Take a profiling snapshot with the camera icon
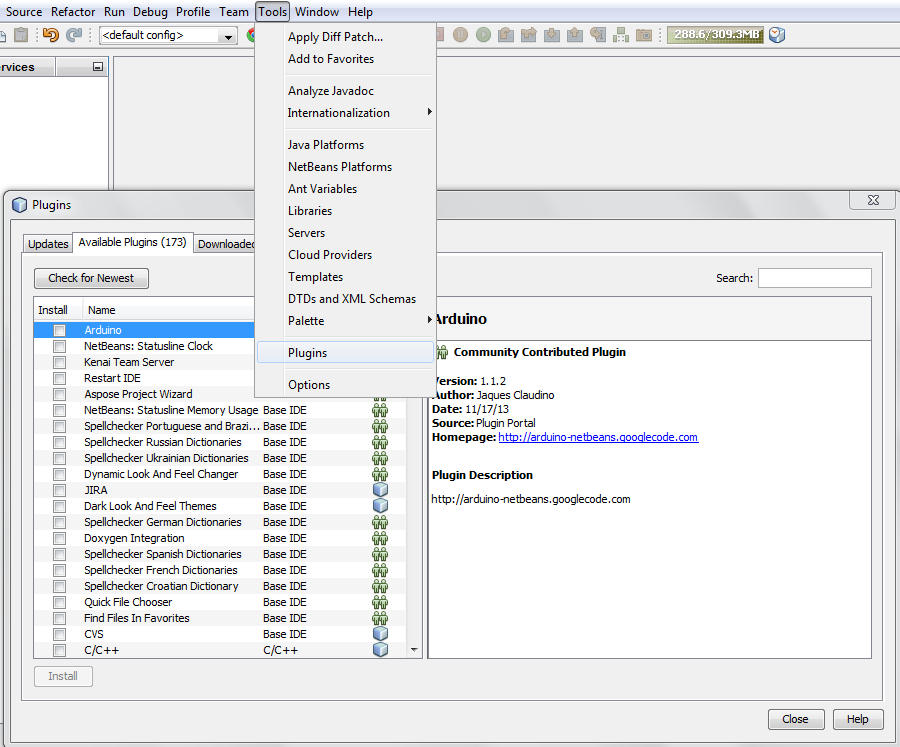Viewport: 900px width, 747px height. click(x=644, y=35)
